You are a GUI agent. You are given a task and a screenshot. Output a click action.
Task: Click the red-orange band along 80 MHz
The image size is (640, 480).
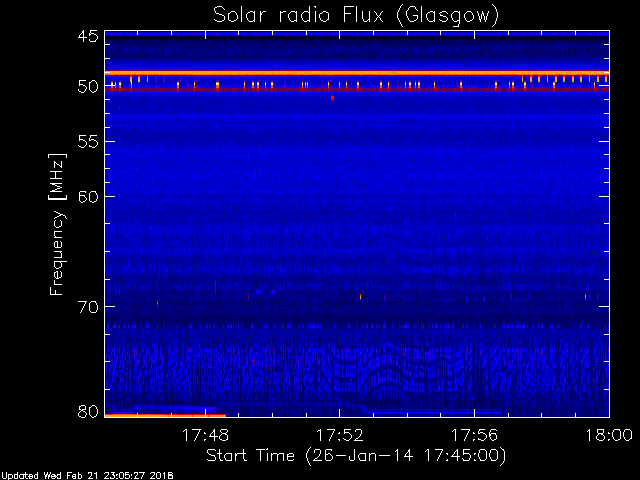pos(165,416)
